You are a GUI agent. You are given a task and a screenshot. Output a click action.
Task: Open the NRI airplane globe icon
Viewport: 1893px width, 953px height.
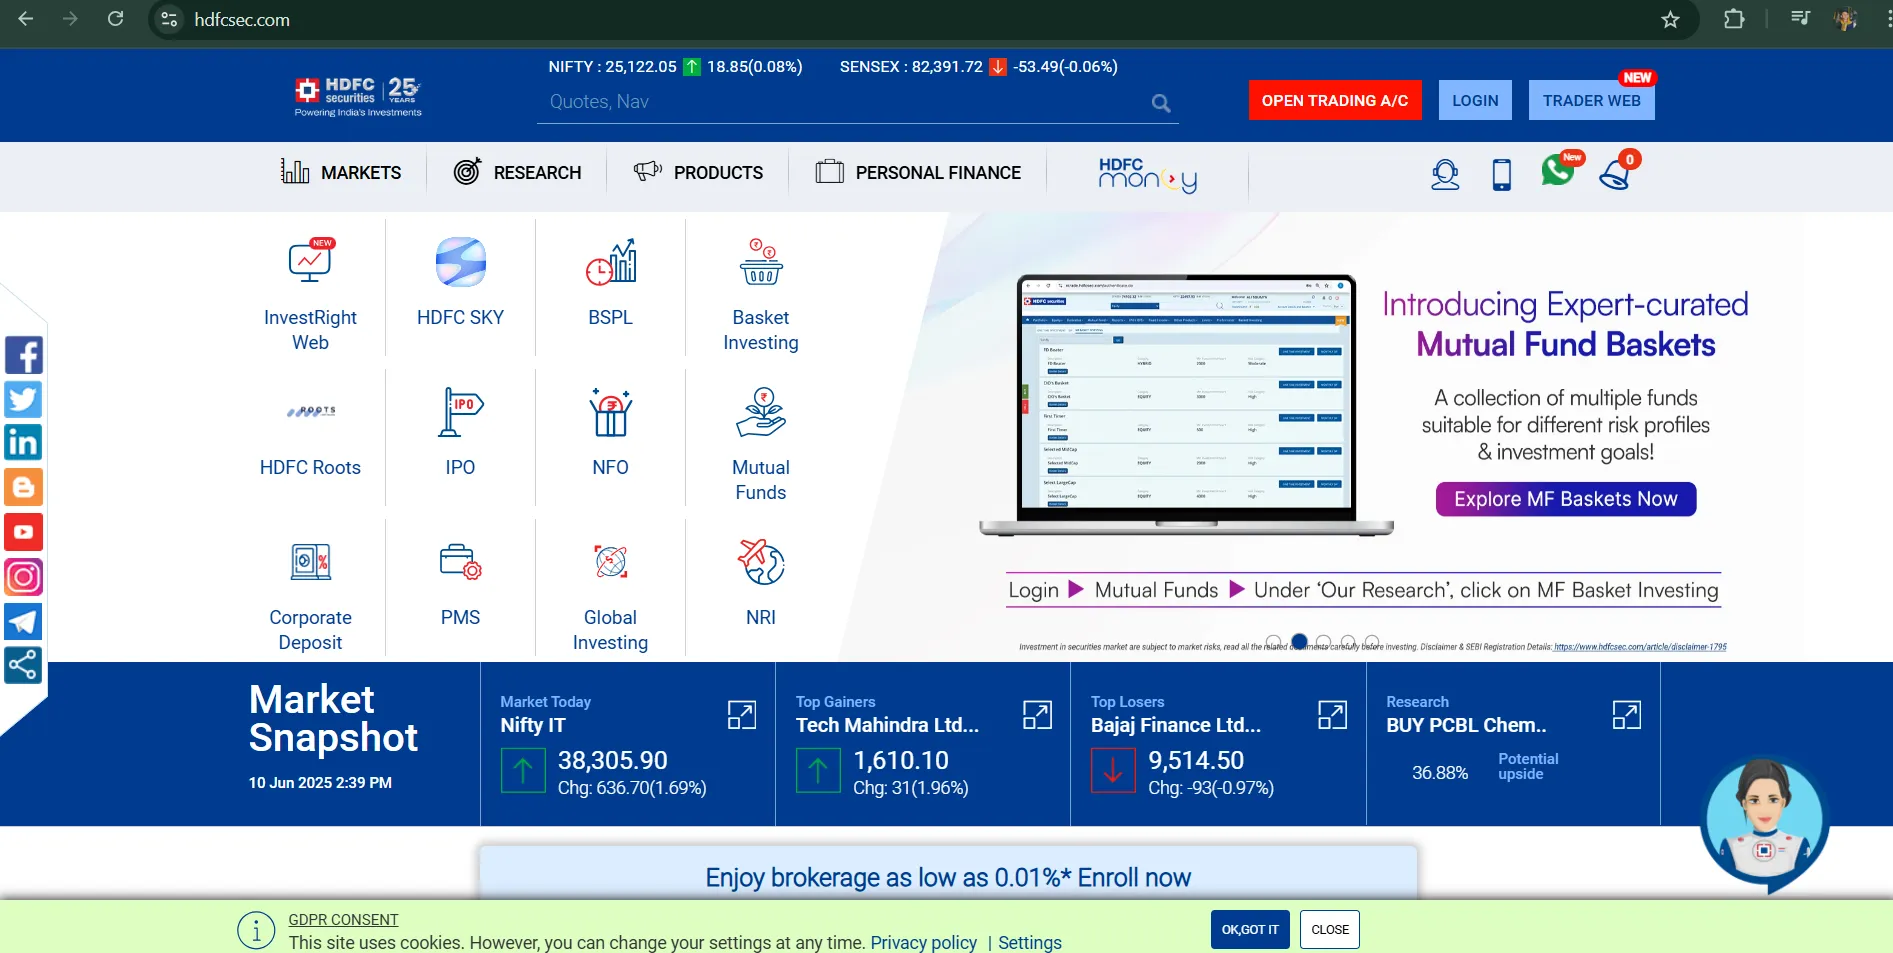point(761,562)
